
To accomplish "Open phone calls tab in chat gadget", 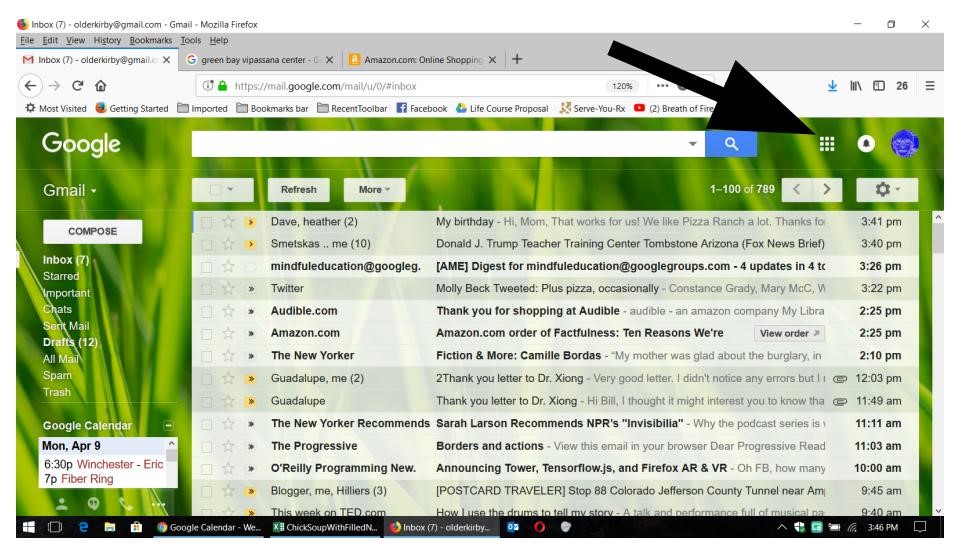I will (x=126, y=504).
